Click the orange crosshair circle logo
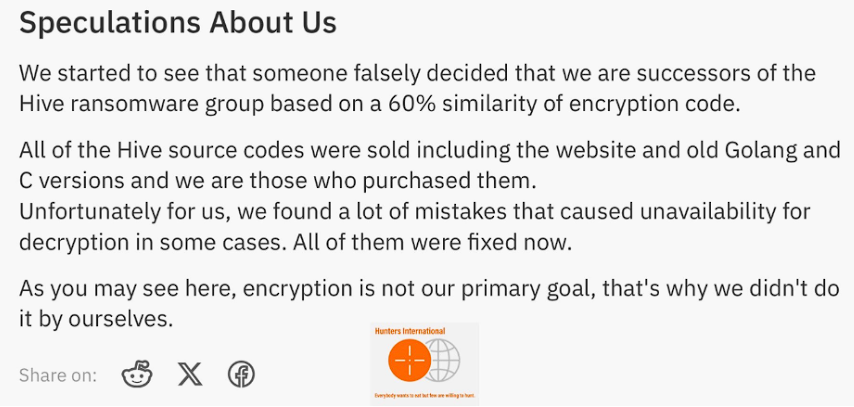854x407 pixels. 408,360
